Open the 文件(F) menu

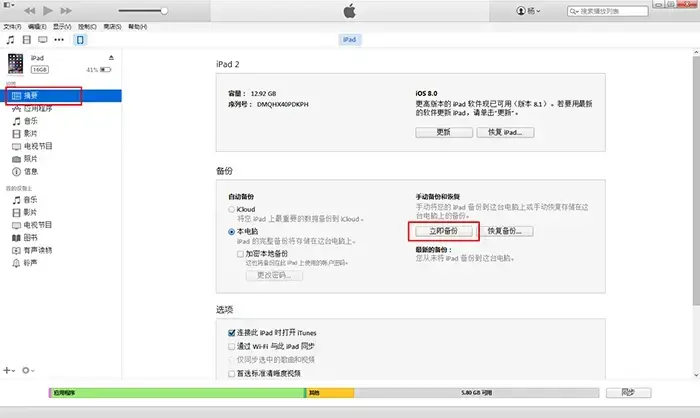pos(12,27)
